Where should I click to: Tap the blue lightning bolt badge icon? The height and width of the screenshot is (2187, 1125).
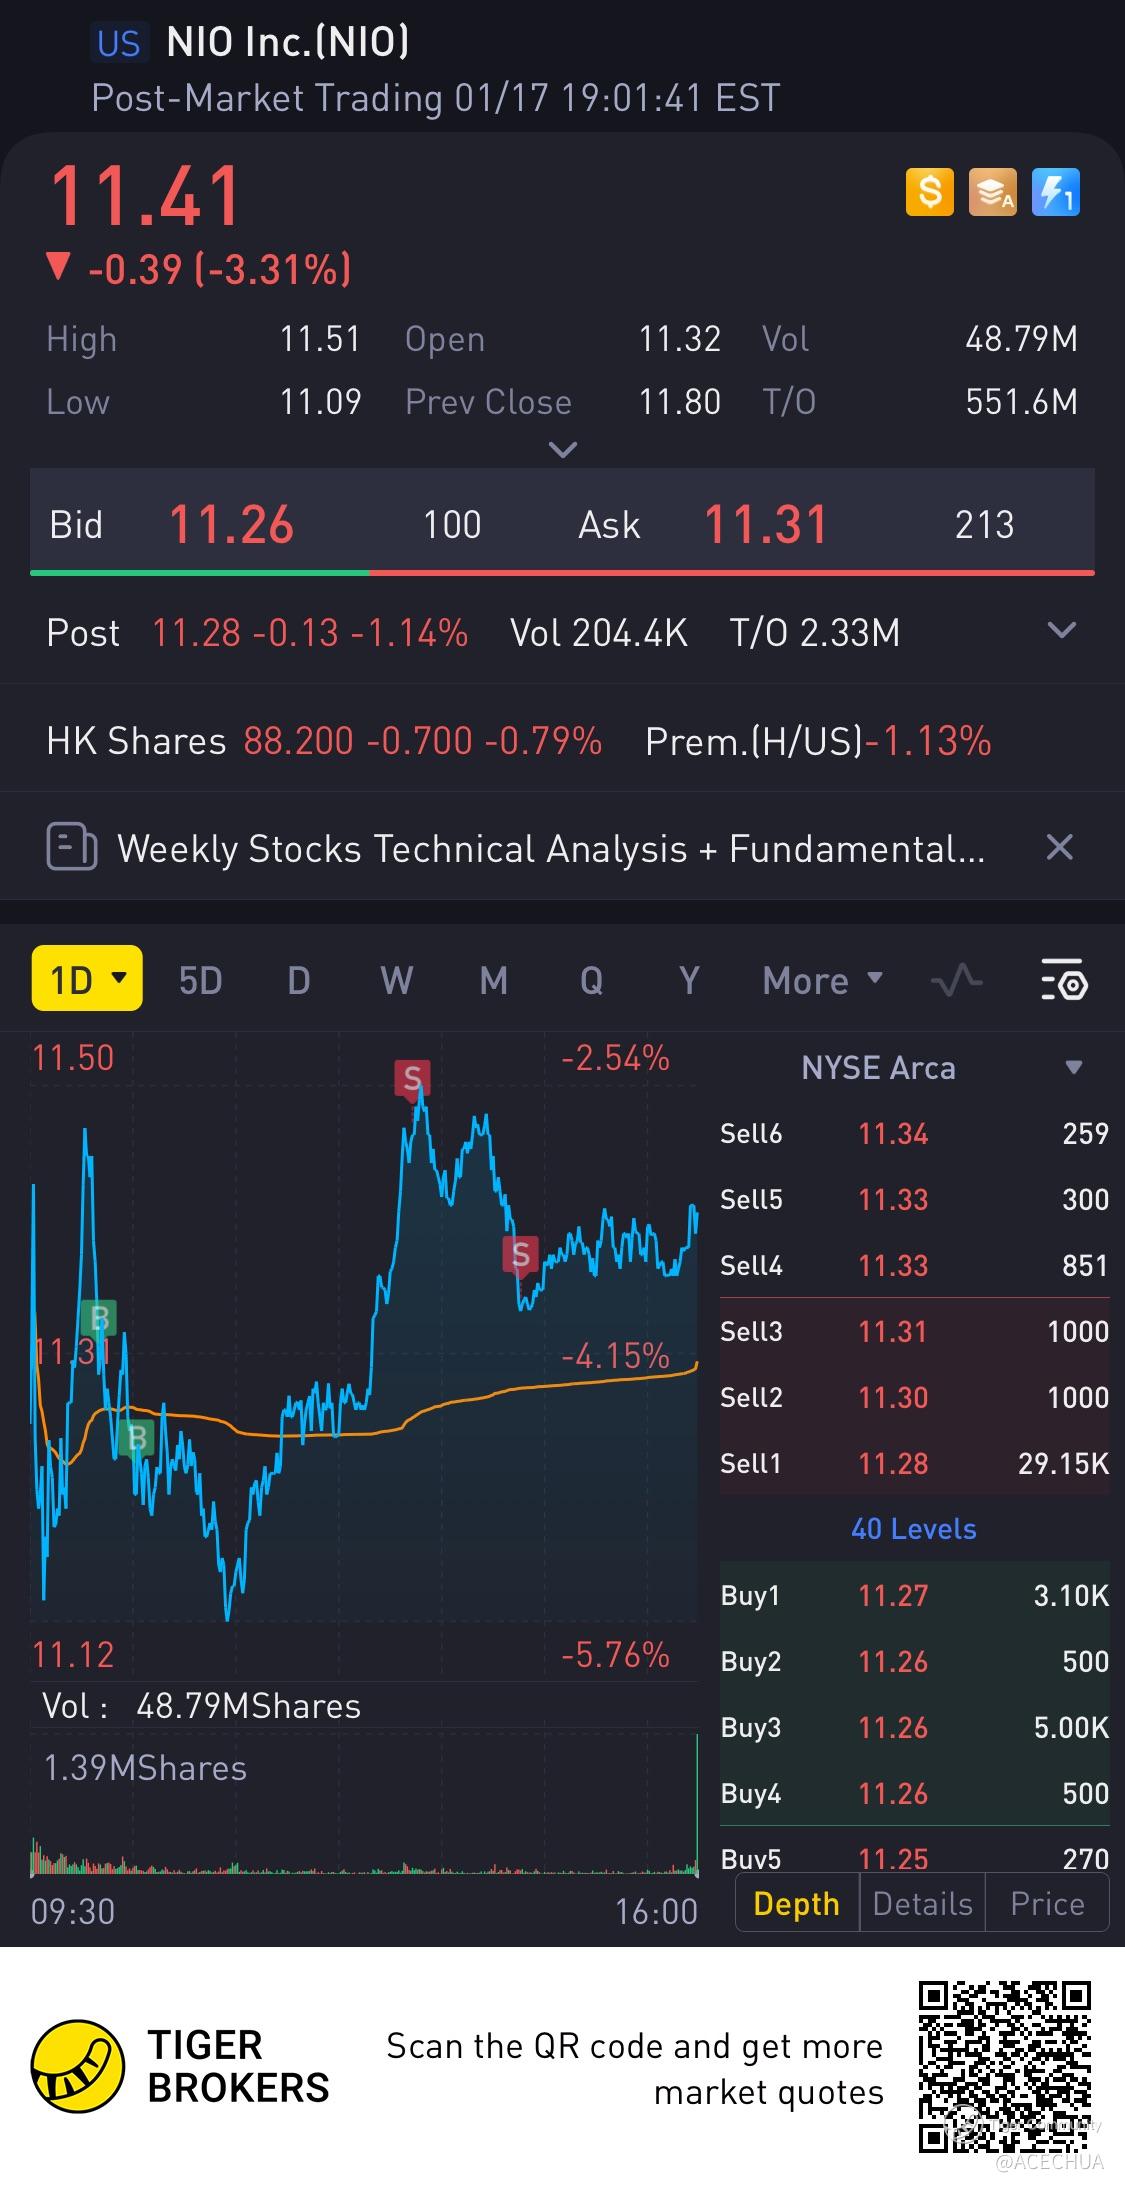click(x=1056, y=191)
